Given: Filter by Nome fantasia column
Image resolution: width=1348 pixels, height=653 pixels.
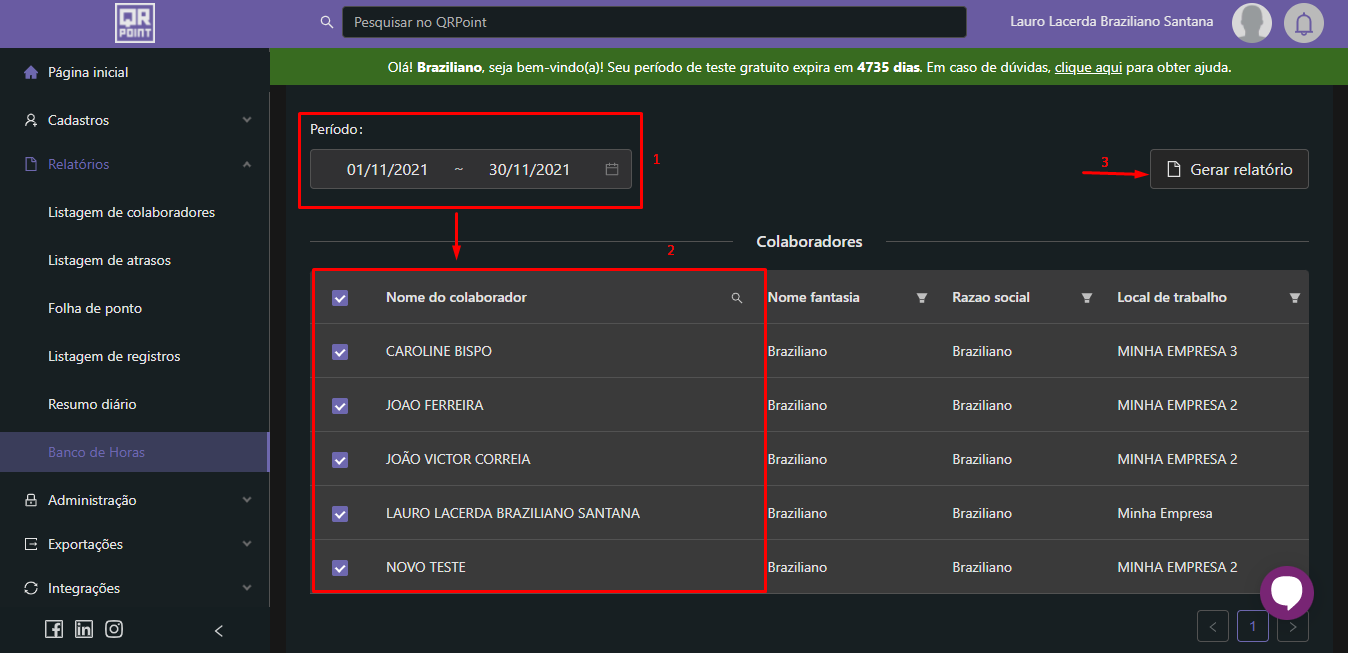Looking at the screenshot, I should [x=922, y=298].
